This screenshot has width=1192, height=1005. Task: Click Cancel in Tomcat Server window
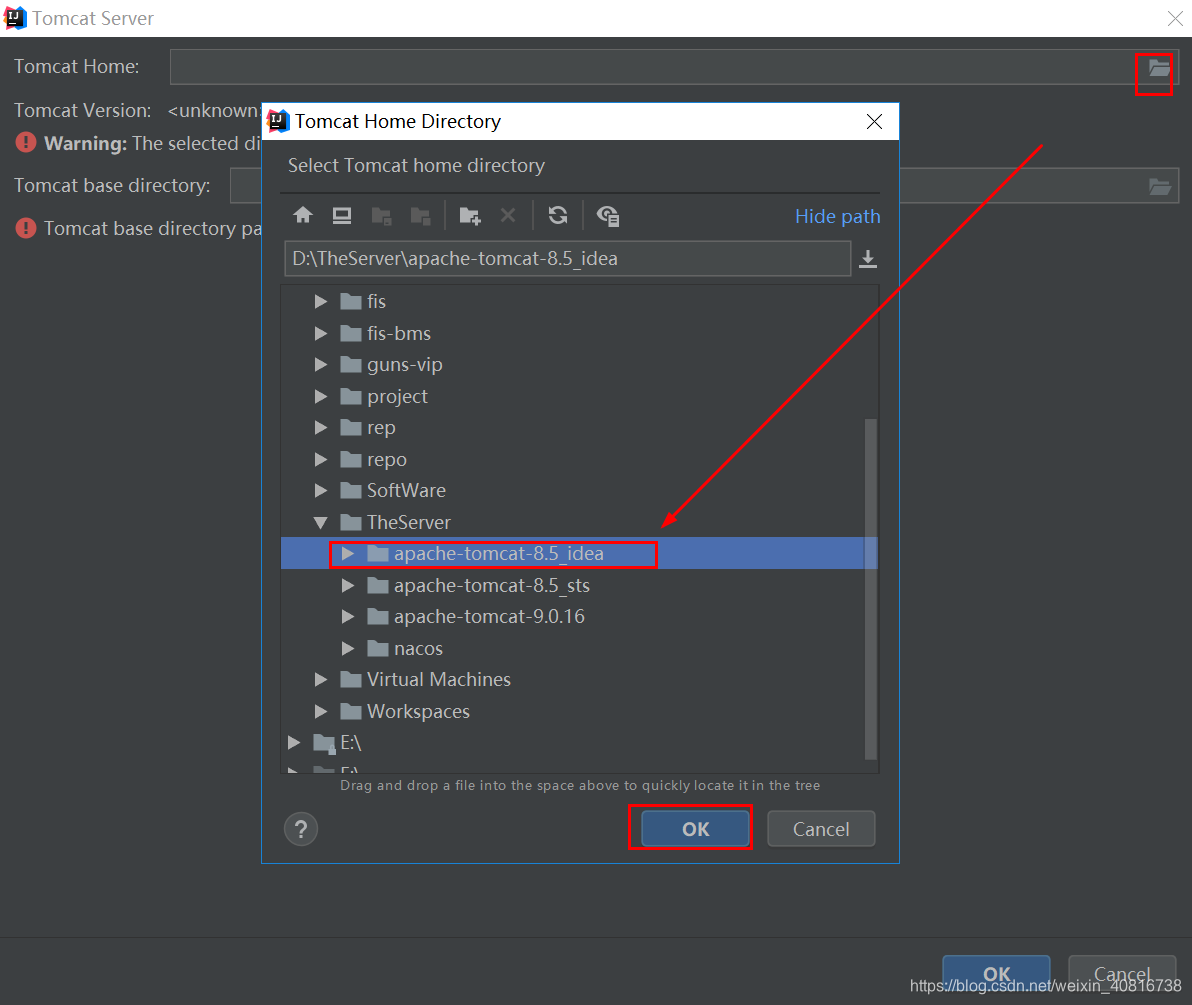pos(1122,974)
